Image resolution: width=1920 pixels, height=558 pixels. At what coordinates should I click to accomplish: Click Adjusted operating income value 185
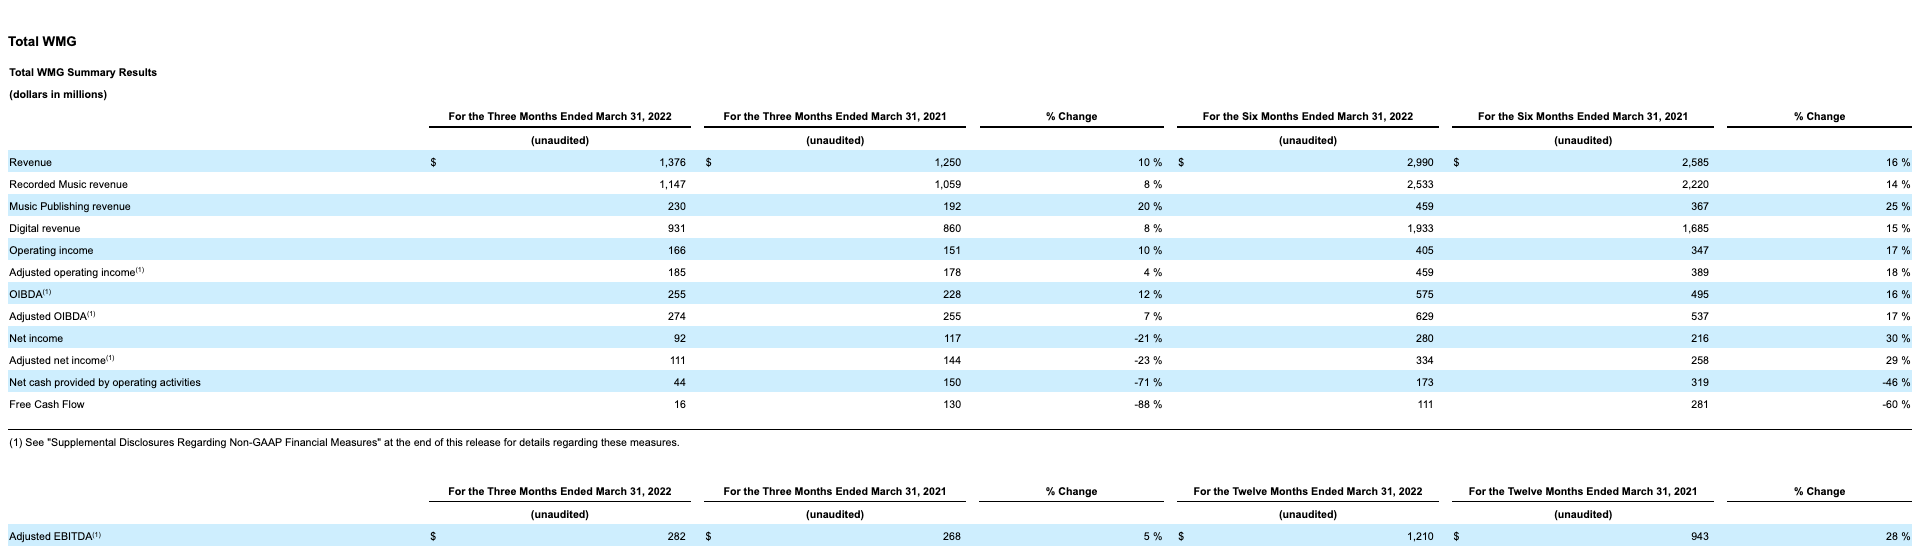(x=677, y=272)
